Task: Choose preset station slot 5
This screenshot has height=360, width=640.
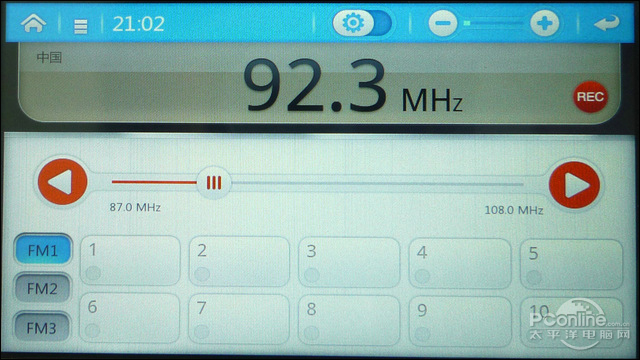Action: [x=571, y=264]
